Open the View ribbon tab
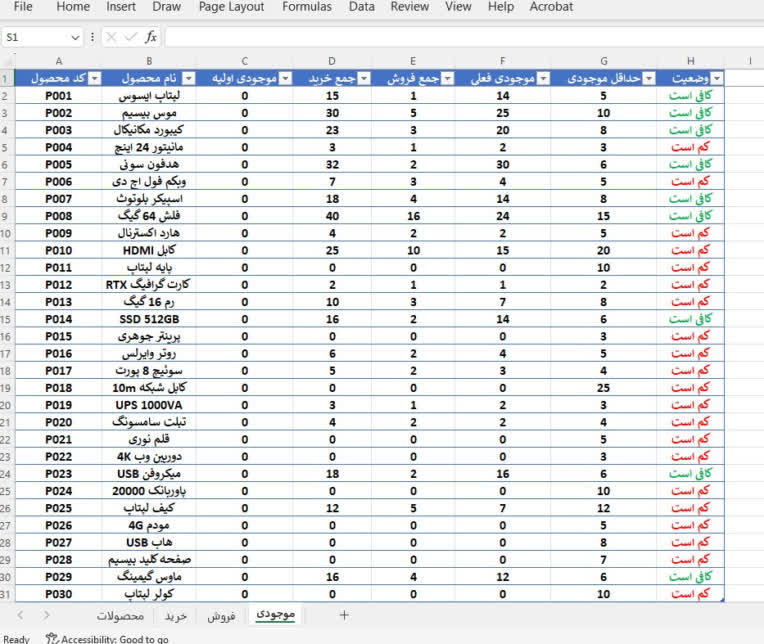Image resolution: width=764 pixels, height=644 pixels. point(458,7)
